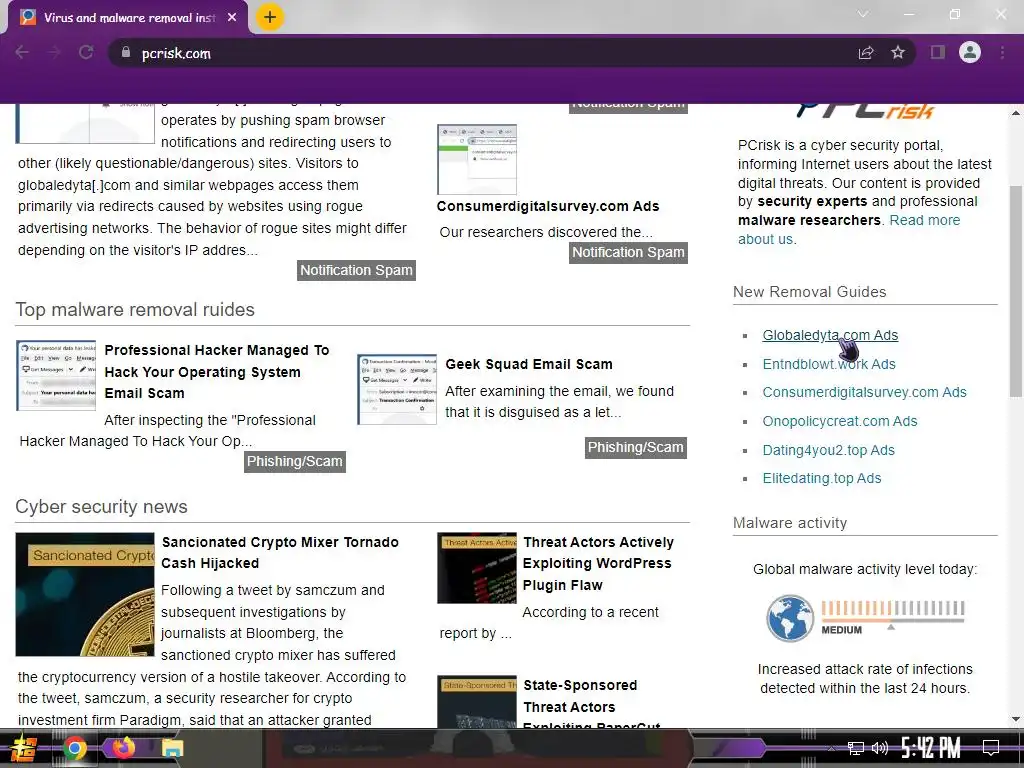Open Sancionated Crypto Mixer Tornado Cash headline

280,552
